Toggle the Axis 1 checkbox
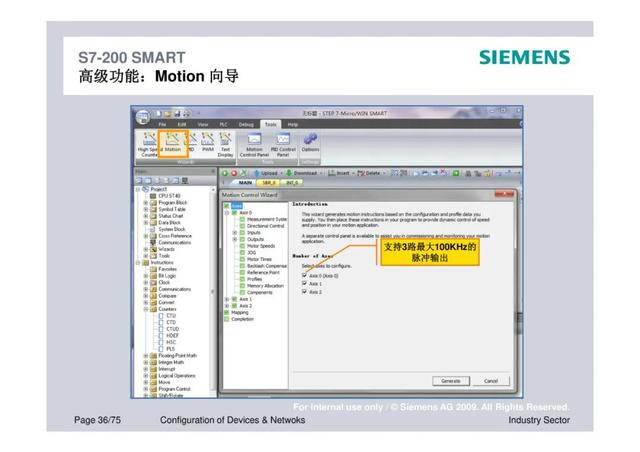This screenshot has width=640, height=452. (304, 283)
